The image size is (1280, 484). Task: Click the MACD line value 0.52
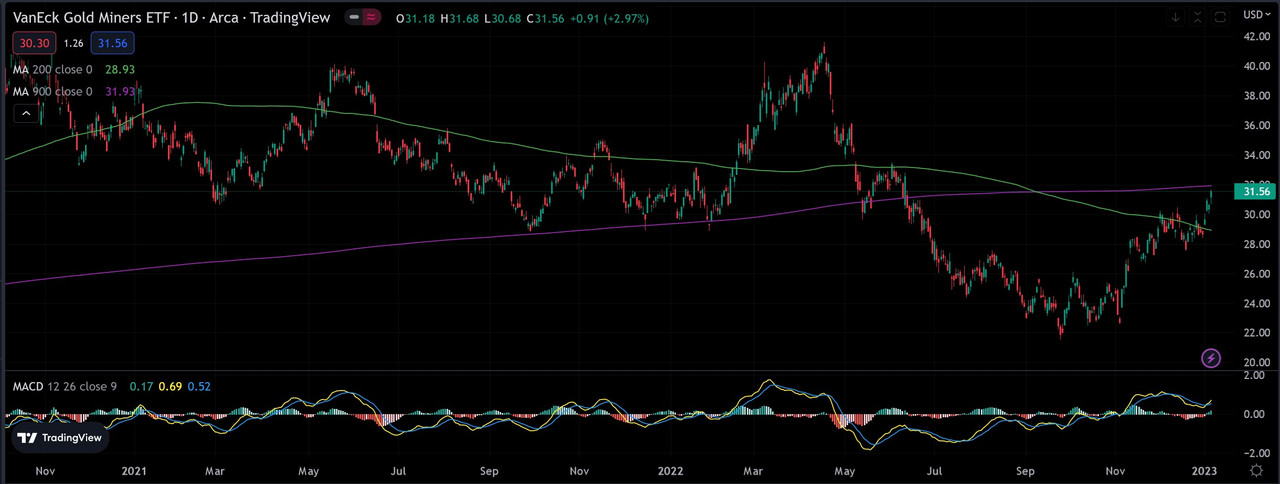(198, 386)
